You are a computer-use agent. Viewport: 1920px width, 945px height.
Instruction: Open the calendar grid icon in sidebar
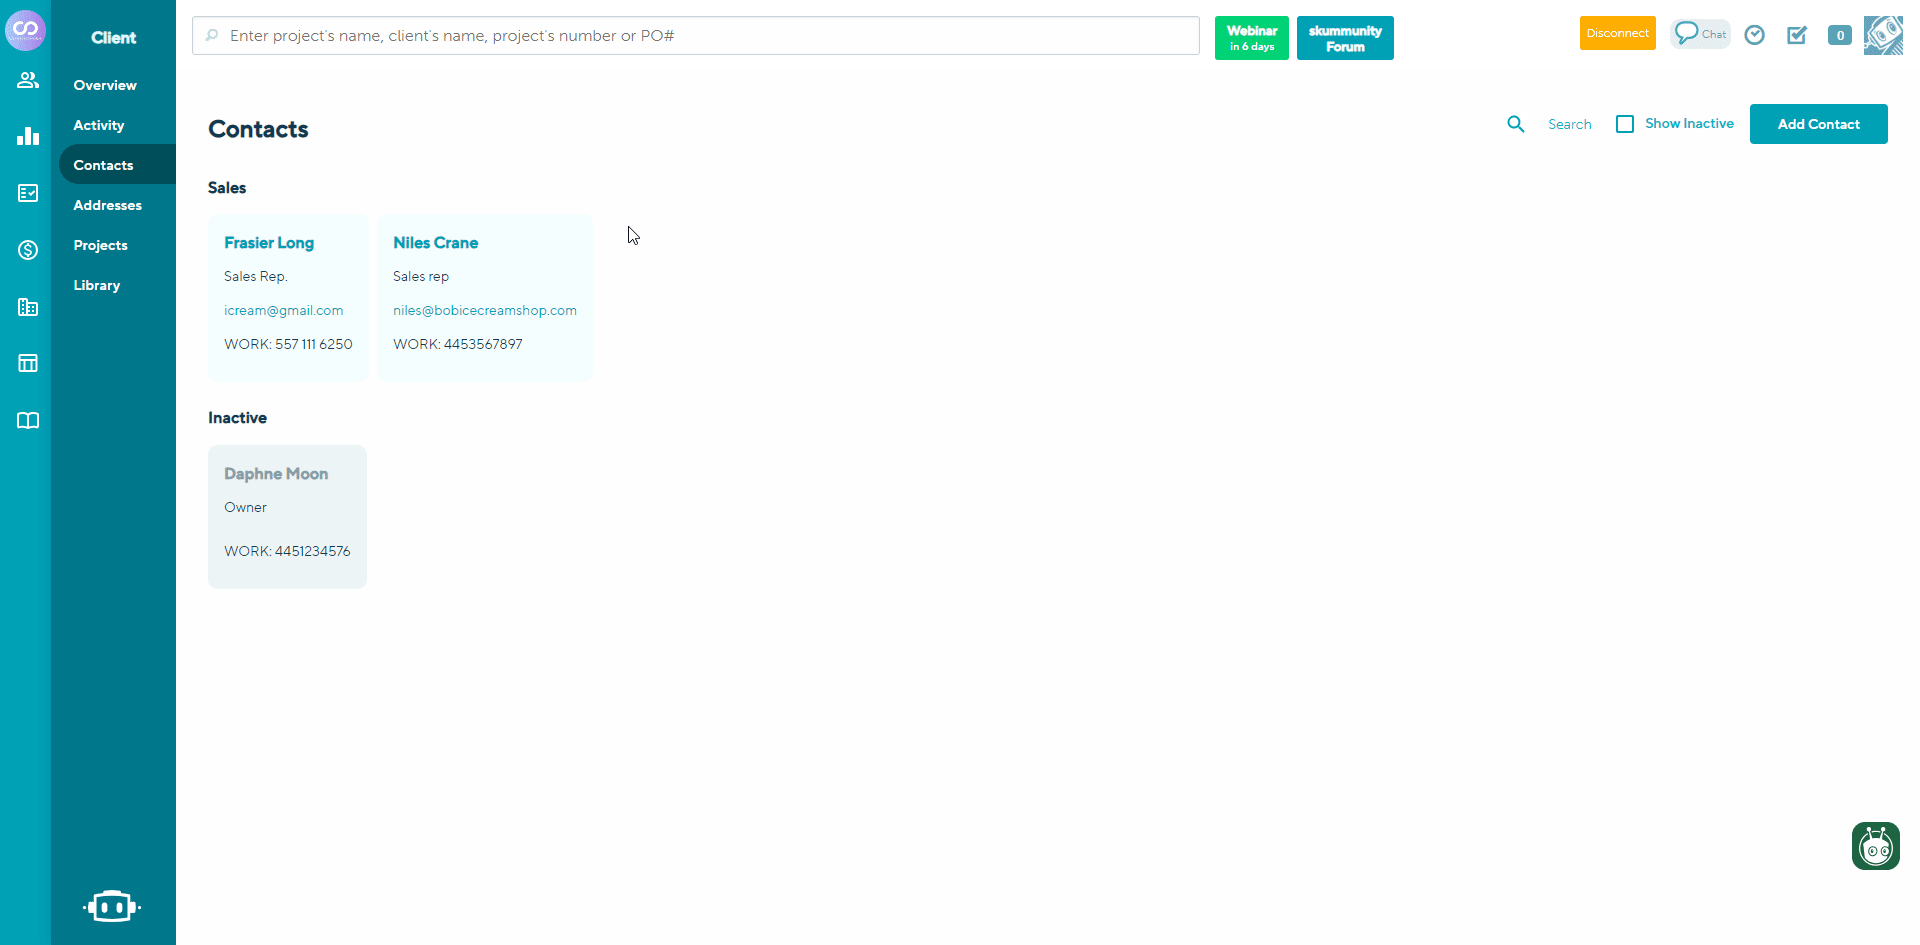[27, 363]
